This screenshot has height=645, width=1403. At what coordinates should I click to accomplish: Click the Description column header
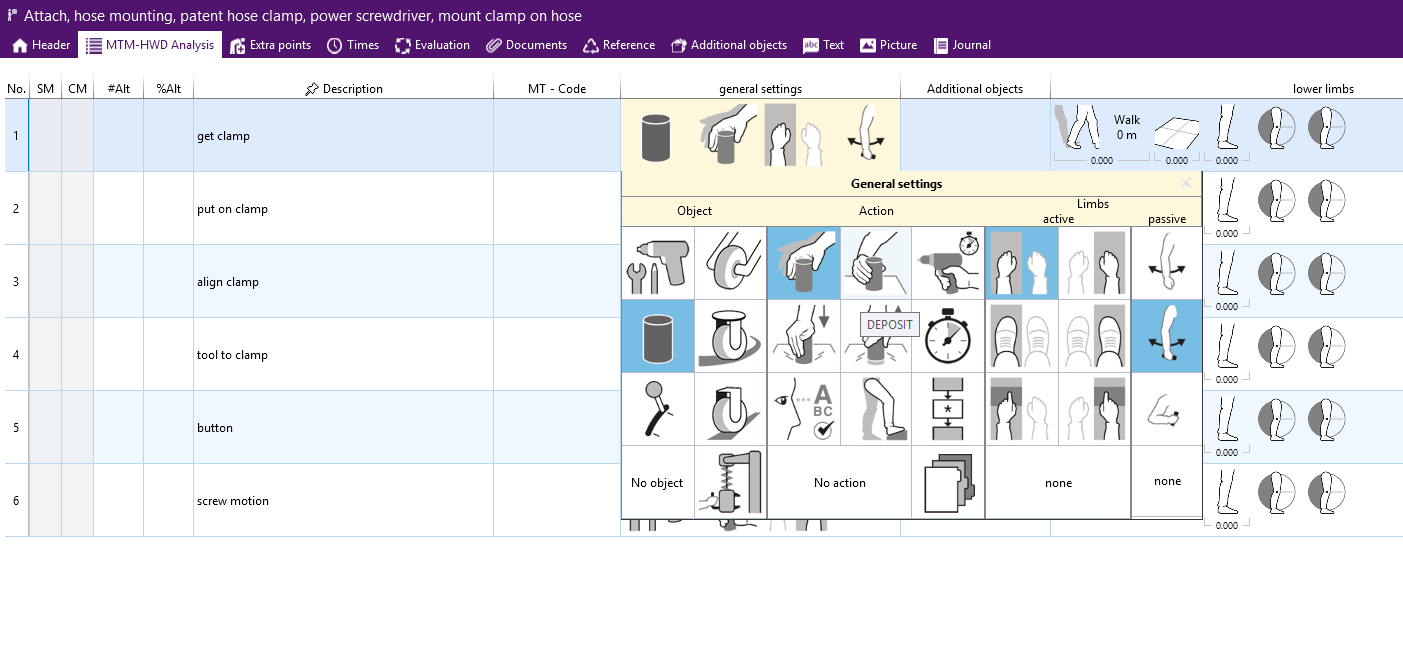pos(343,89)
